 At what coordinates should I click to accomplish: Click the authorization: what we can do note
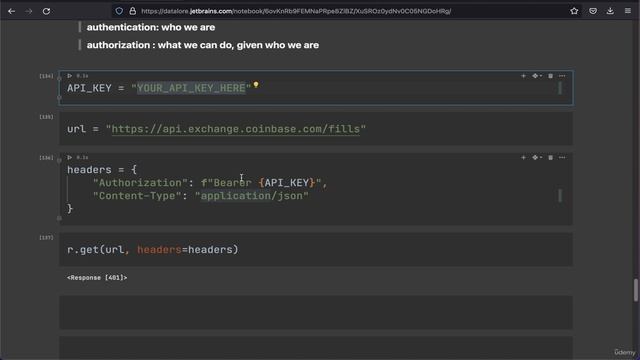(202, 45)
